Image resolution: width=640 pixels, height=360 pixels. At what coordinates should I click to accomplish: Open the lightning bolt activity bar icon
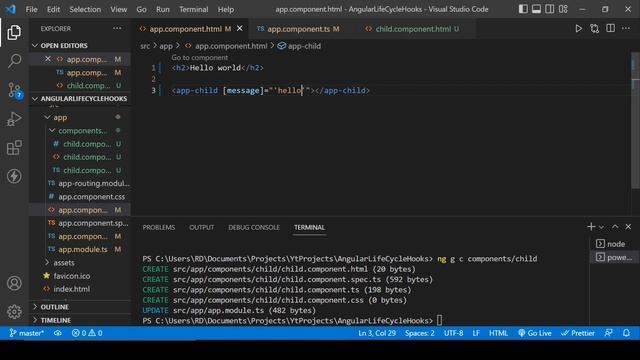click(x=14, y=176)
